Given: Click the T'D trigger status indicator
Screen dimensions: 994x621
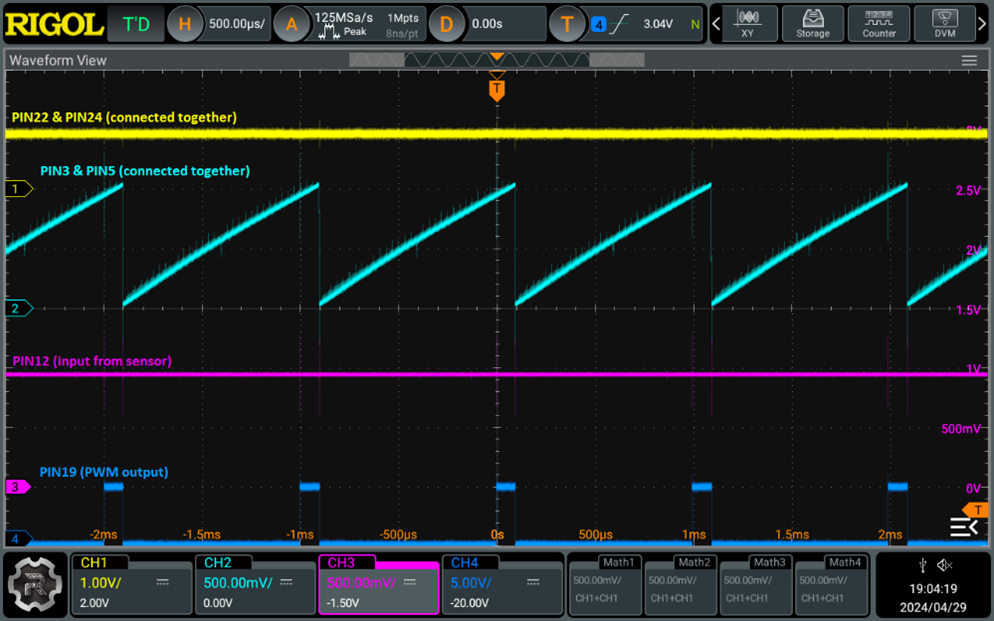Looking at the screenshot, I should coord(136,23).
